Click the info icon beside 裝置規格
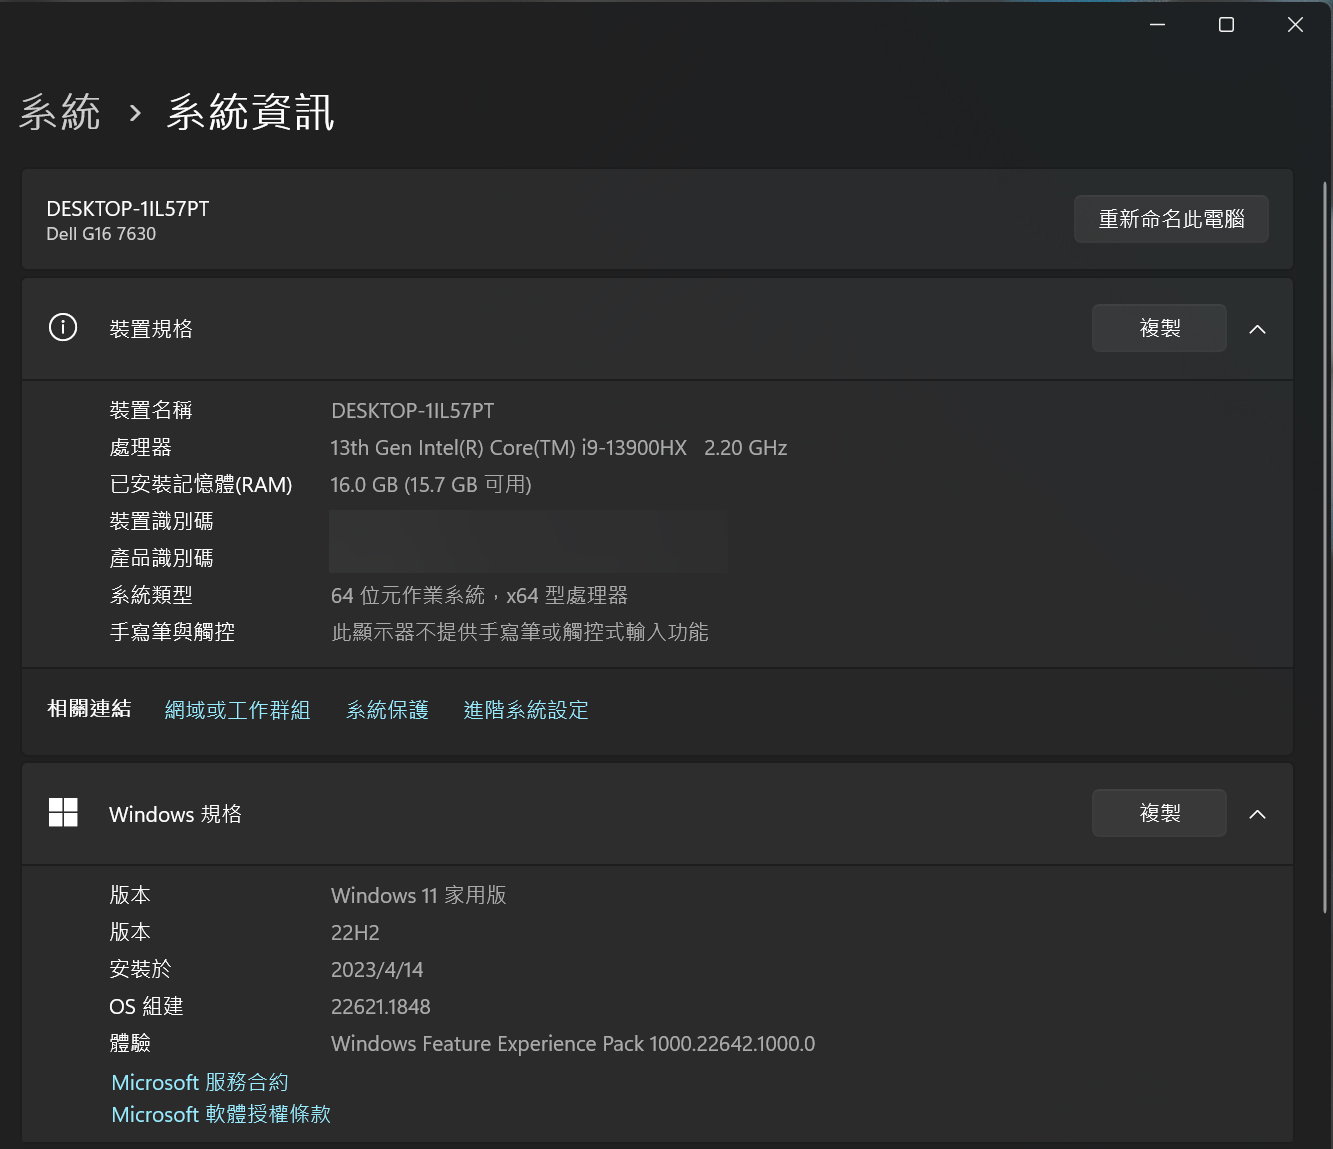 63,327
